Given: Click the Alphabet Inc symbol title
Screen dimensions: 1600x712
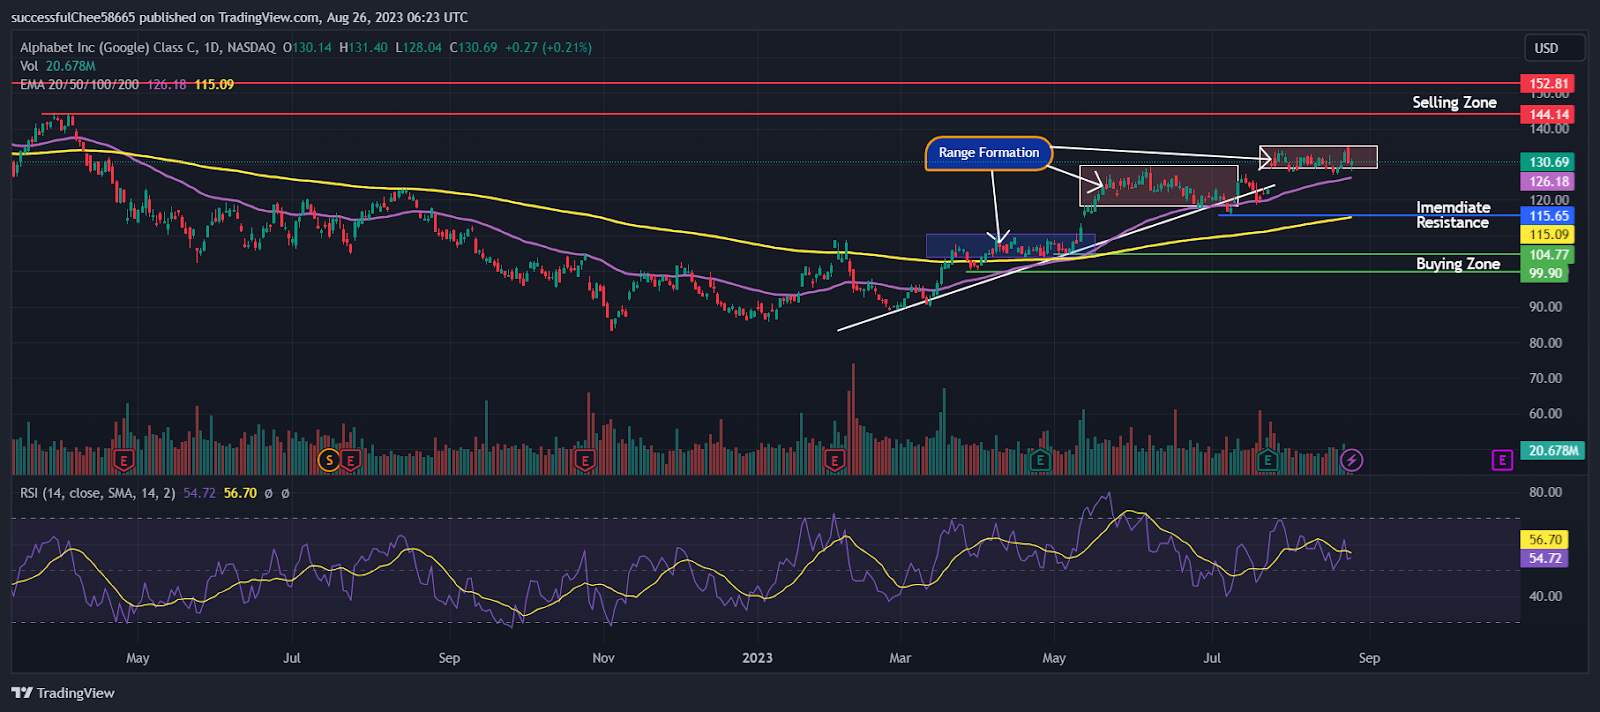Looking at the screenshot, I should tap(147, 48).
